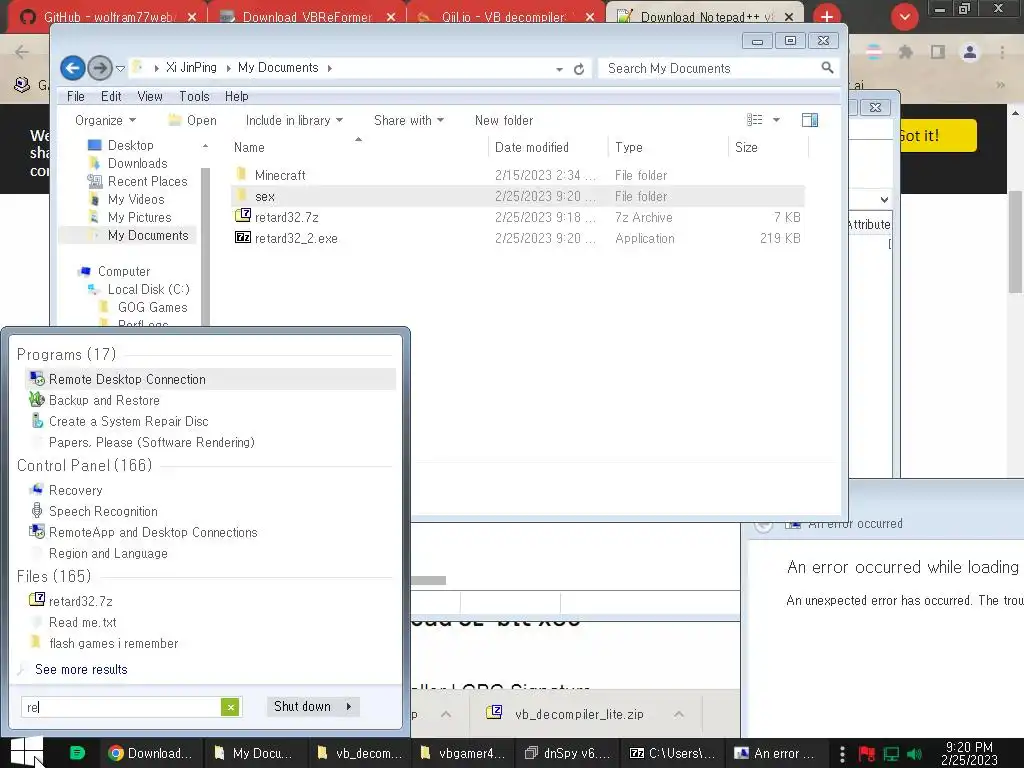Click the volume speaker tray icon
The image size is (1024, 768).
[x=914, y=754]
